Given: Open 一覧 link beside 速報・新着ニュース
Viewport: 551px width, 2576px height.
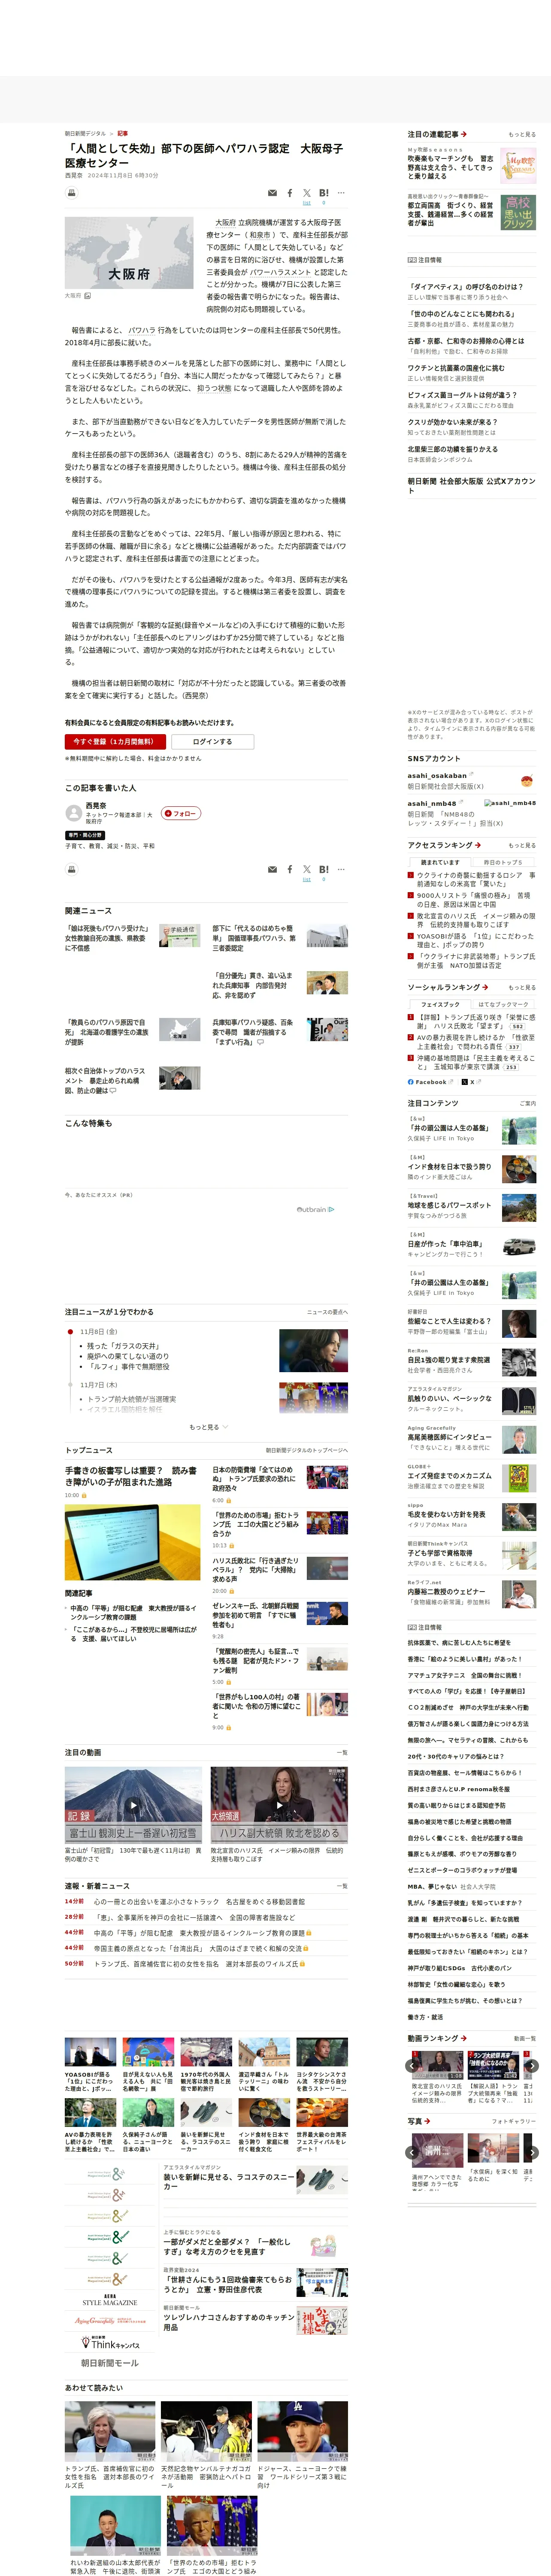Looking at the screenshot, I should [x=342, y=1886].
